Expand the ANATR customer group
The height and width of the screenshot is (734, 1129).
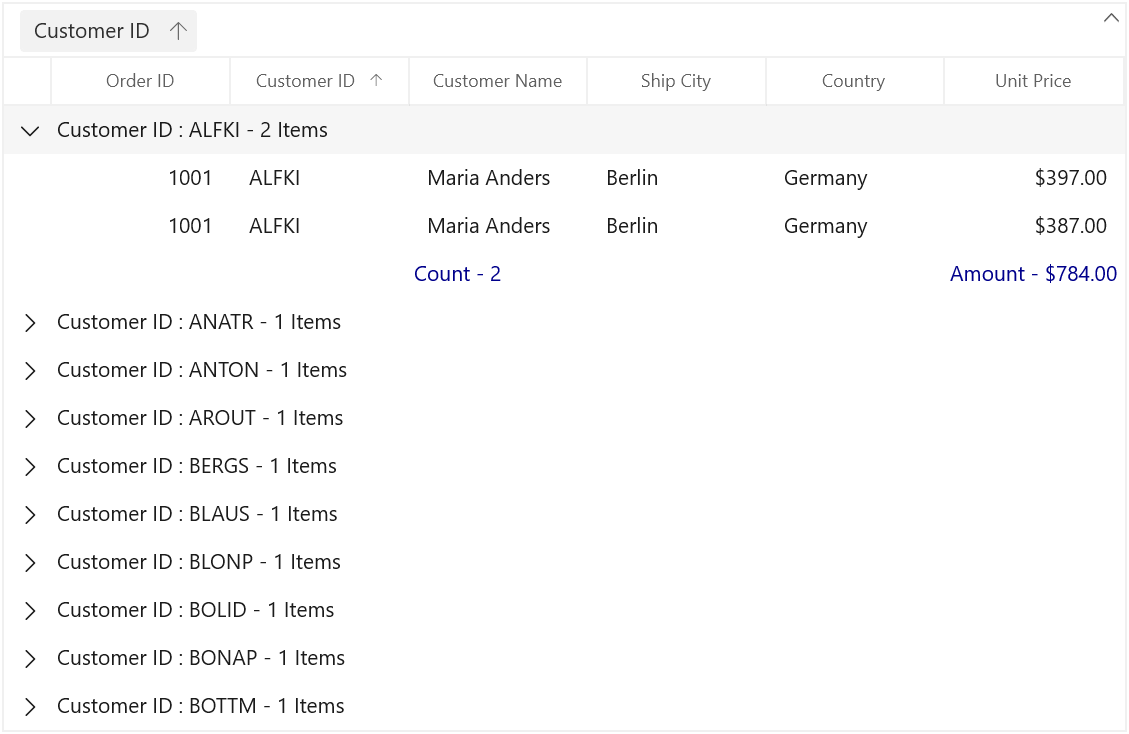point(30,323)
